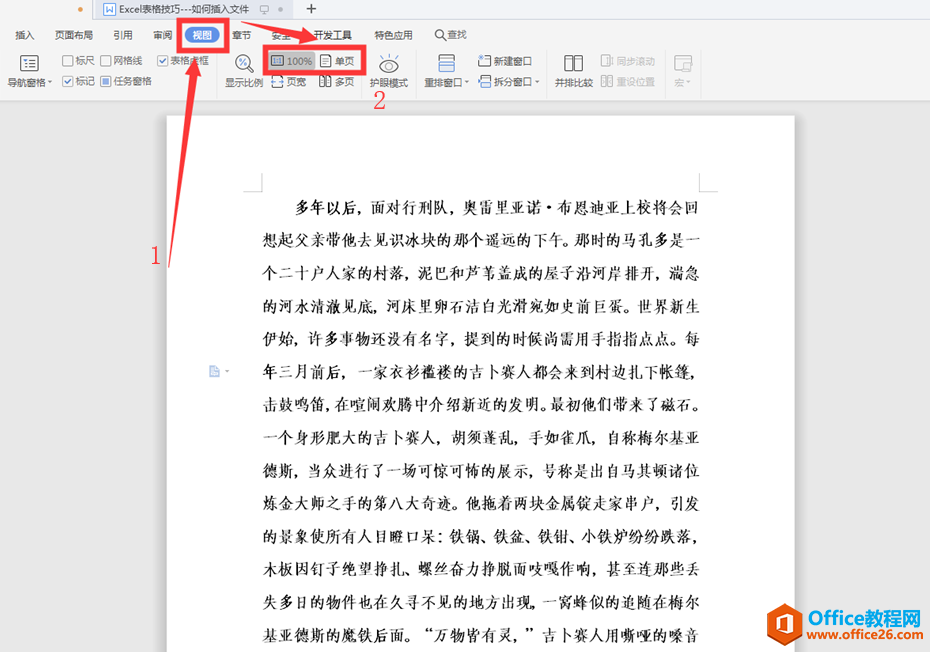The image size is (930, 652).
Task: Open the 特色应用 featured apps tab
Action: (x=393, y=35)
